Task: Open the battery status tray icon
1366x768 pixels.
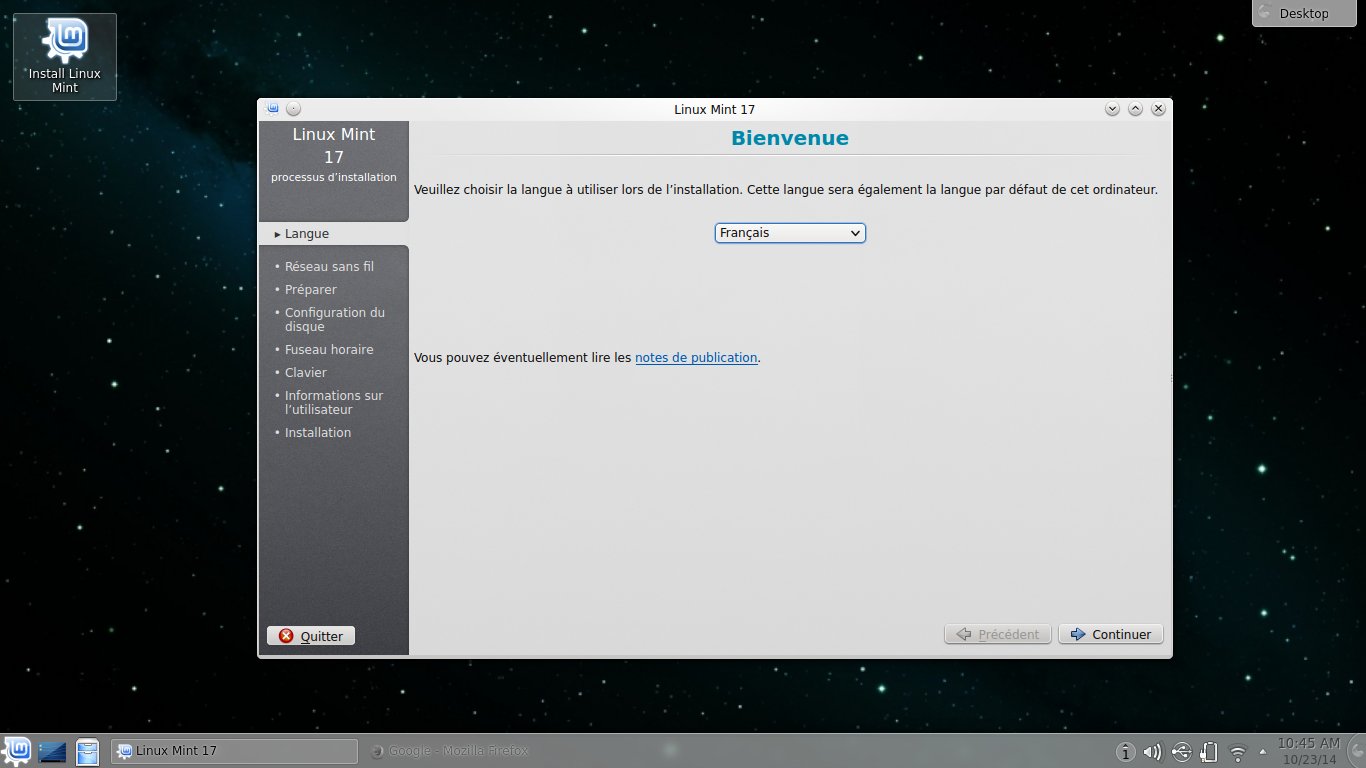Action: pyautogui.click(x=1208, y=751)
